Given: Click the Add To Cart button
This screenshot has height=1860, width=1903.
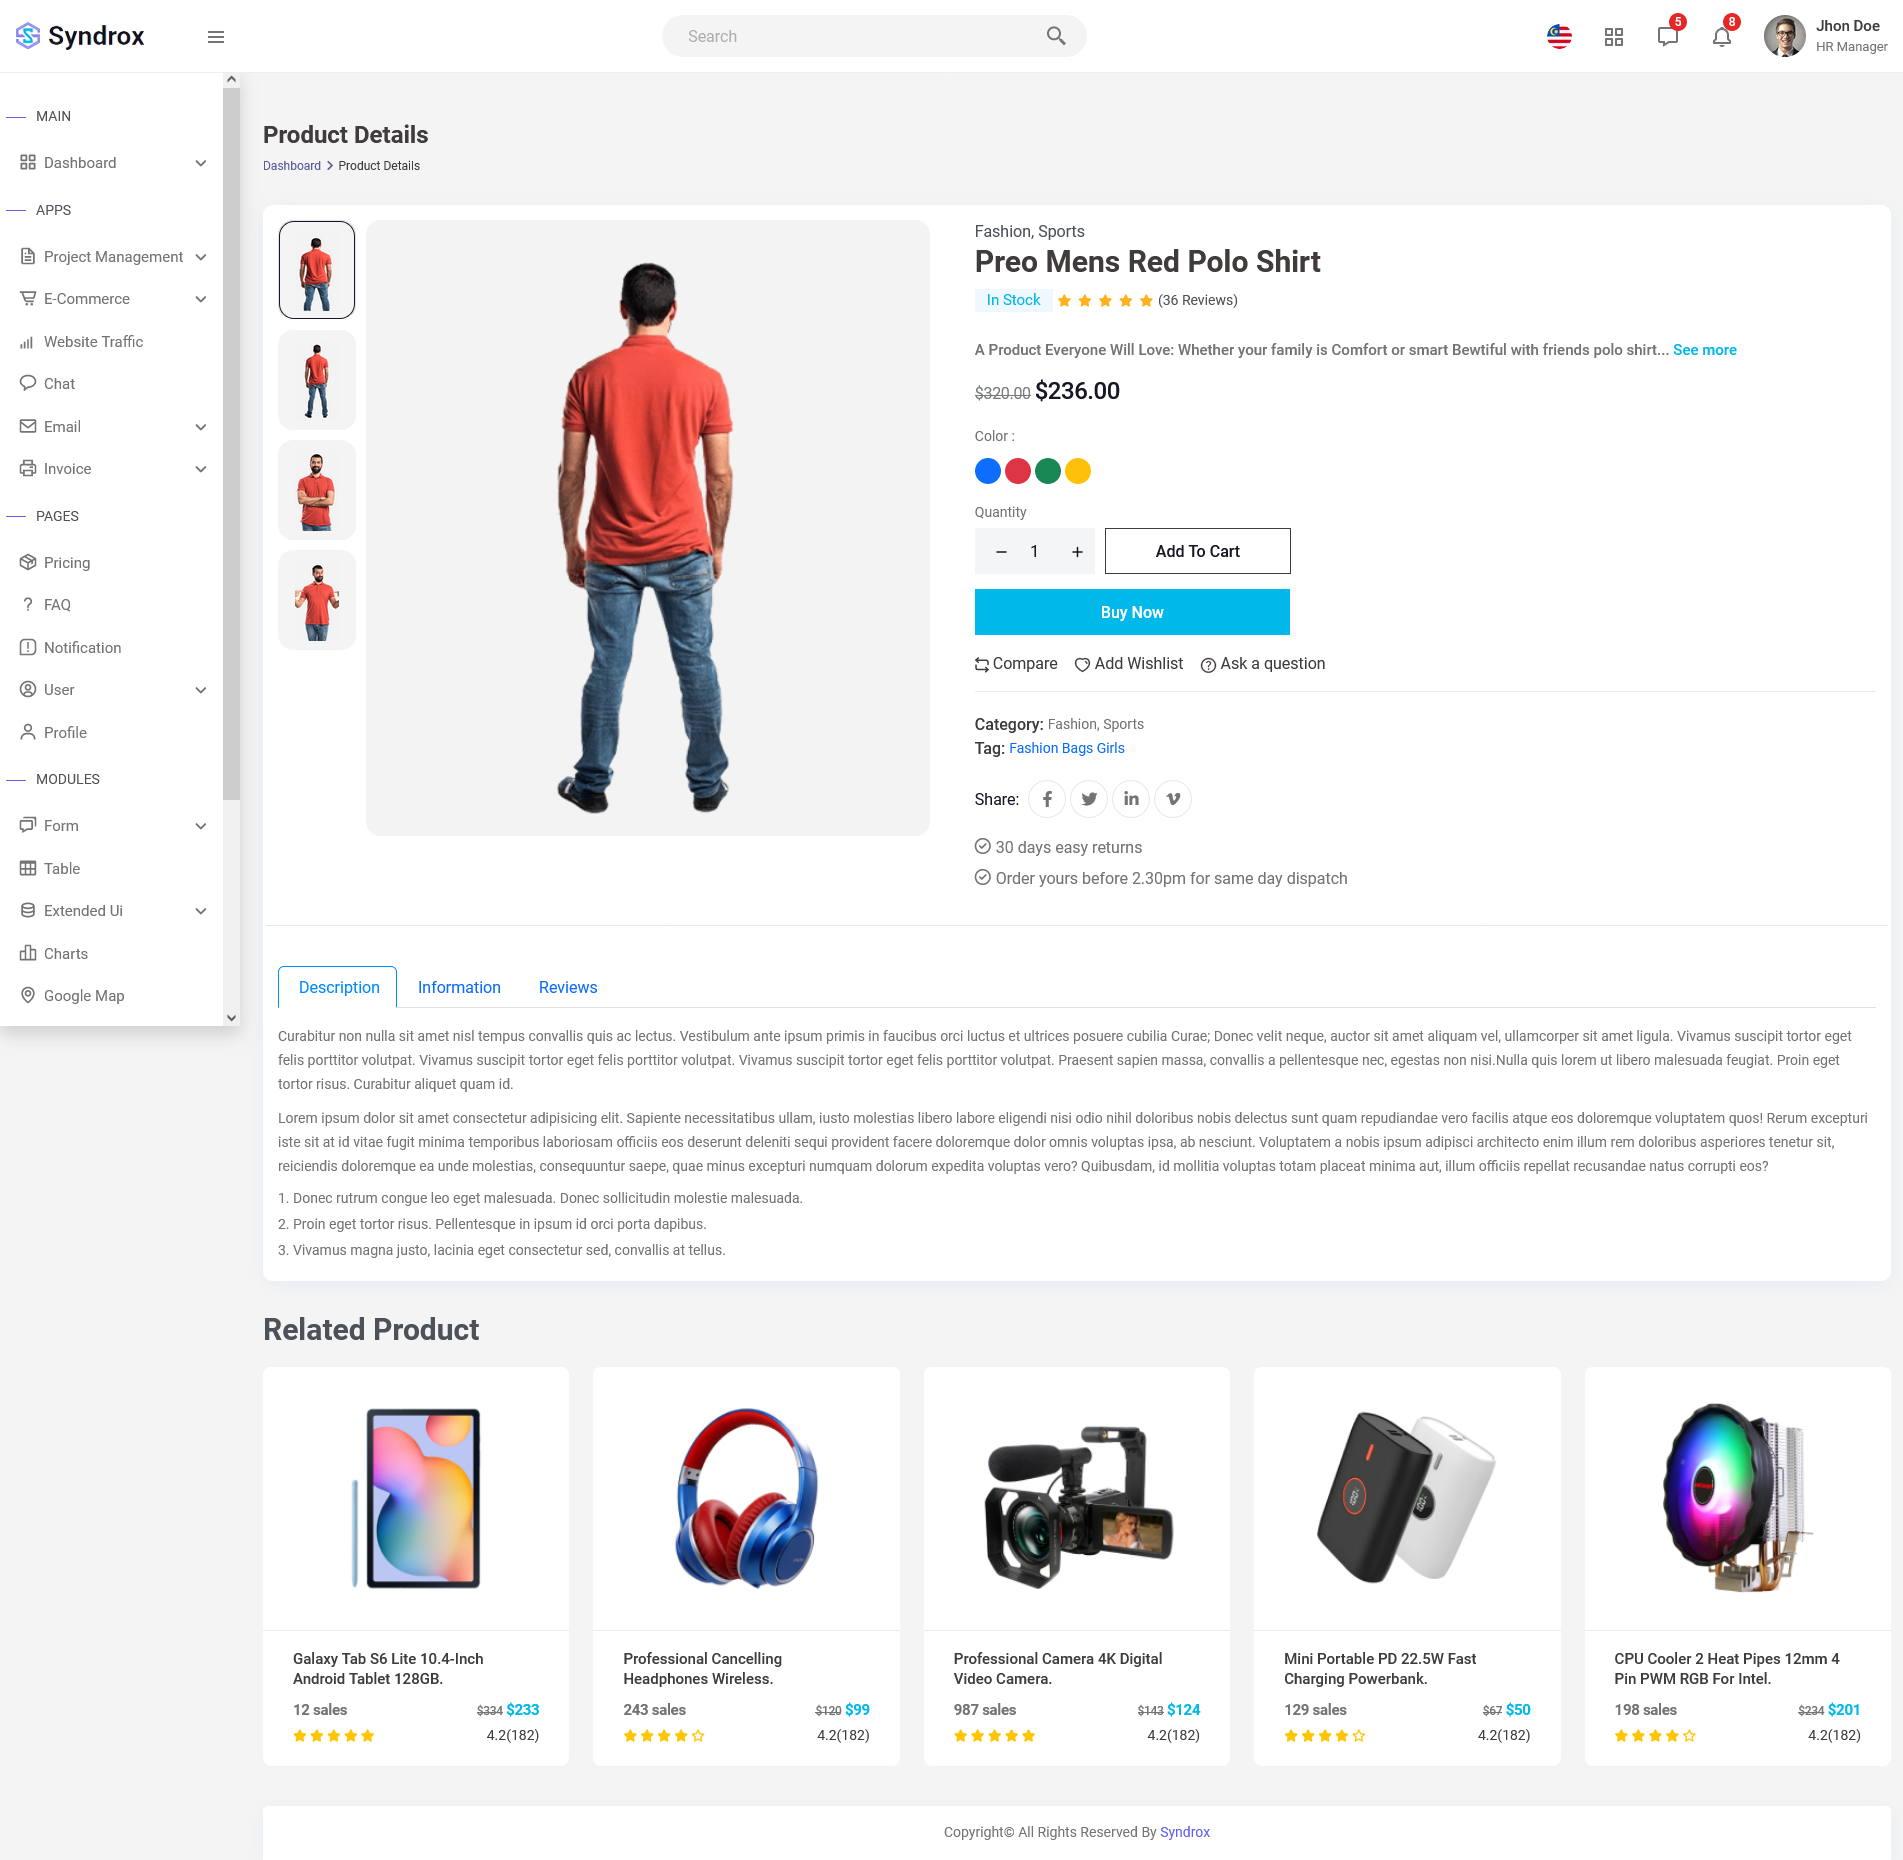Looking at the screenshot, I should 1197,551.
